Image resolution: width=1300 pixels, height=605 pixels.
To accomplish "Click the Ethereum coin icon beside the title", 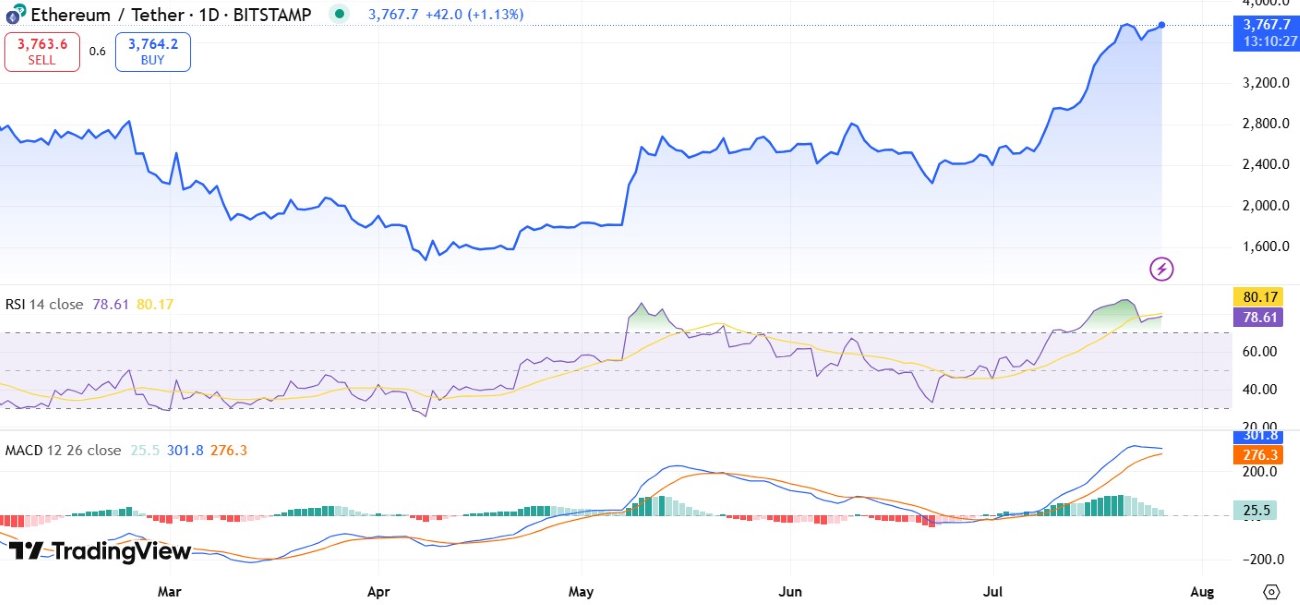I will [15, 14].
